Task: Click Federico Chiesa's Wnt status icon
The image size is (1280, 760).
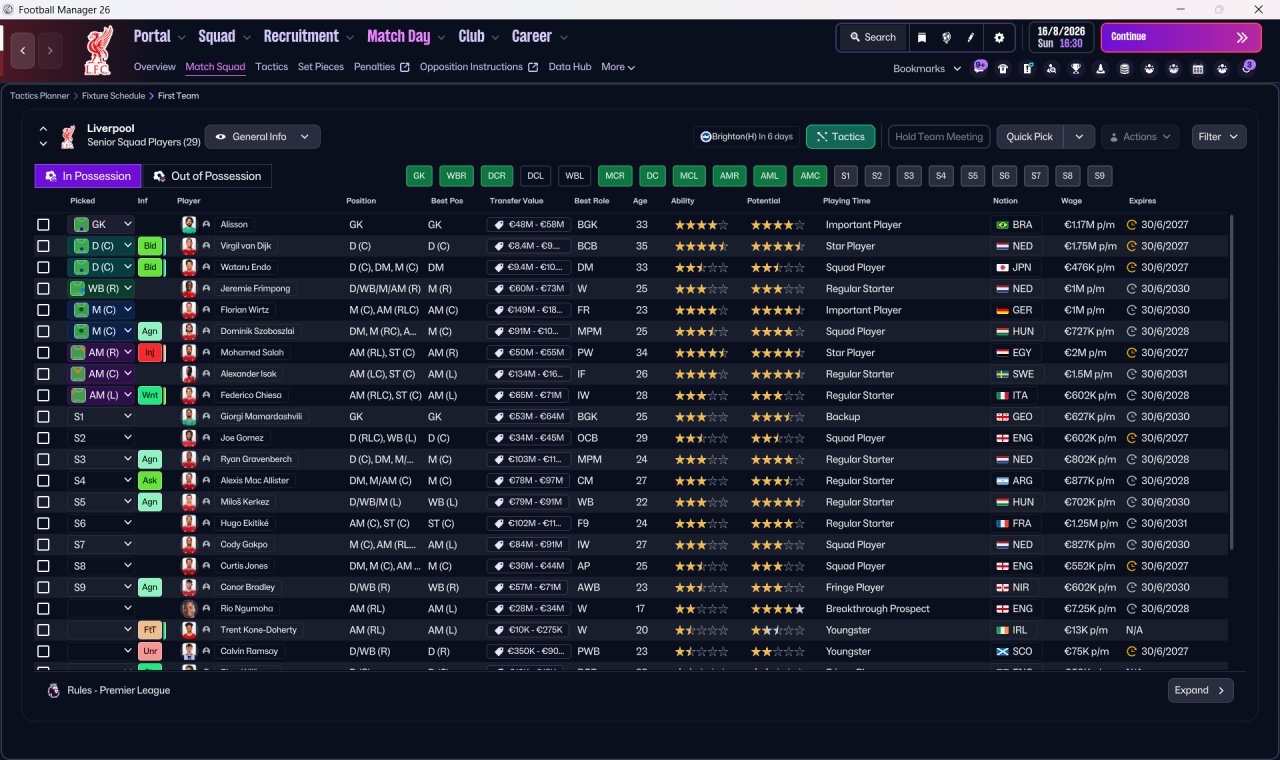Action: (151, 395)
